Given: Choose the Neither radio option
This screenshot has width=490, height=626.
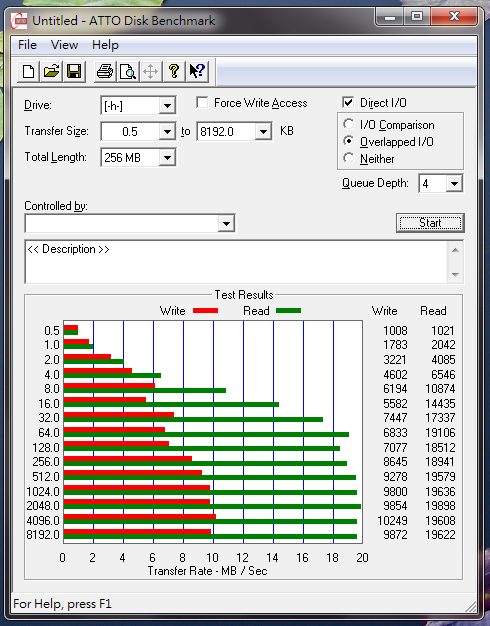Looking at the screenshot, I should [x=348, y=158].
